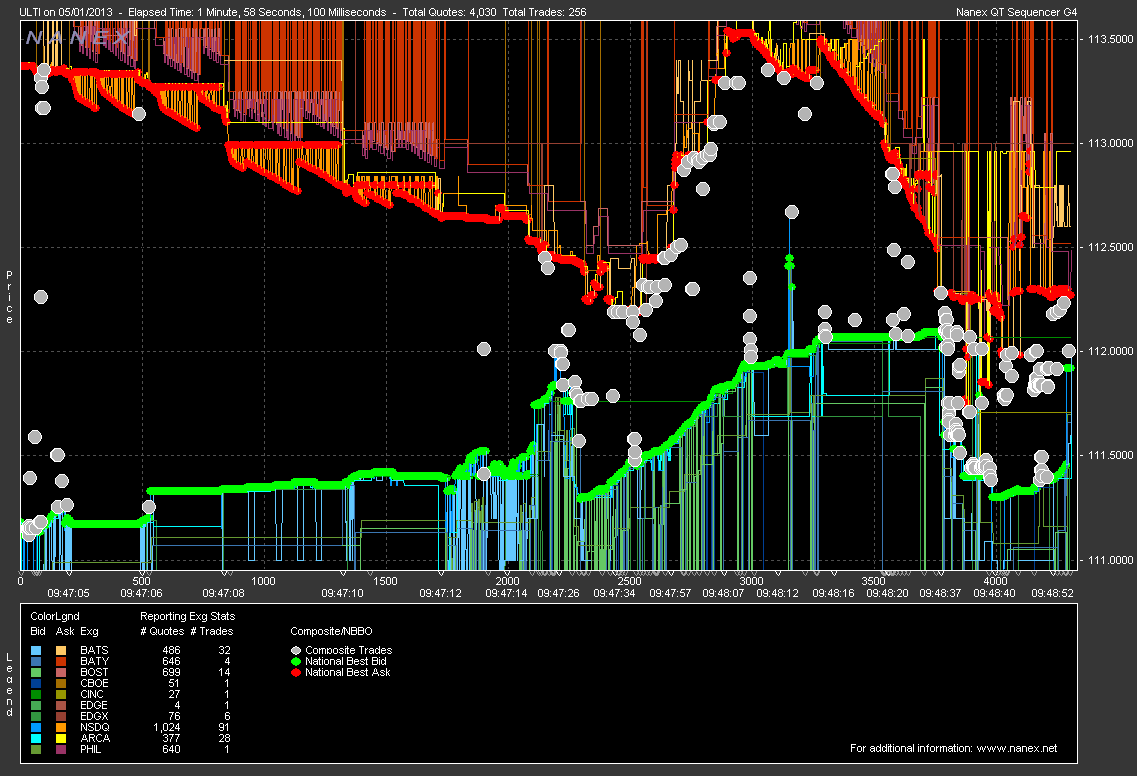Click the ARCA ask yellow swatch

[62, 738]
